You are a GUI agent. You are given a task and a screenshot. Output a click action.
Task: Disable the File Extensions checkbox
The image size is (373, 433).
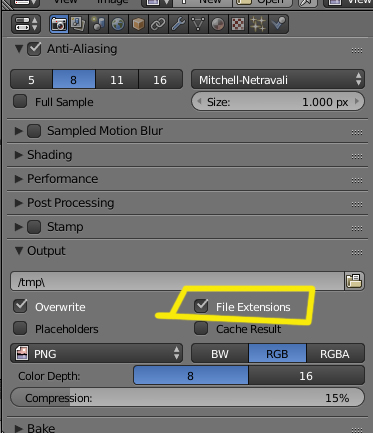coord(201,306)
